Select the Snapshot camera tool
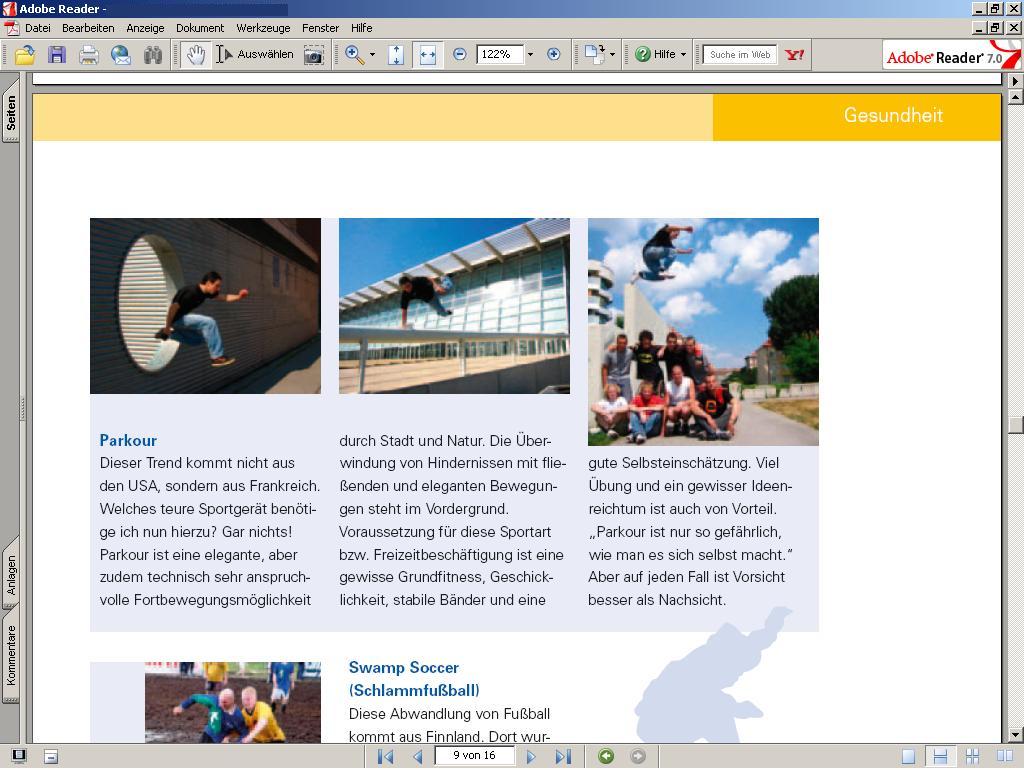This screenshot has width=1024, height=770. pos(313,55)
